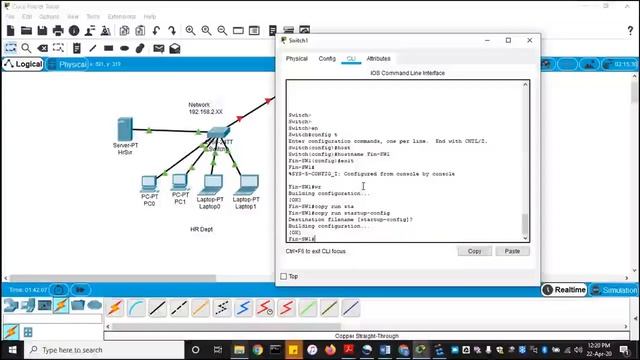Click the workspace horizontal scrollbar
Viewport: 640px width, 360px height.
(x=113, y=278)
